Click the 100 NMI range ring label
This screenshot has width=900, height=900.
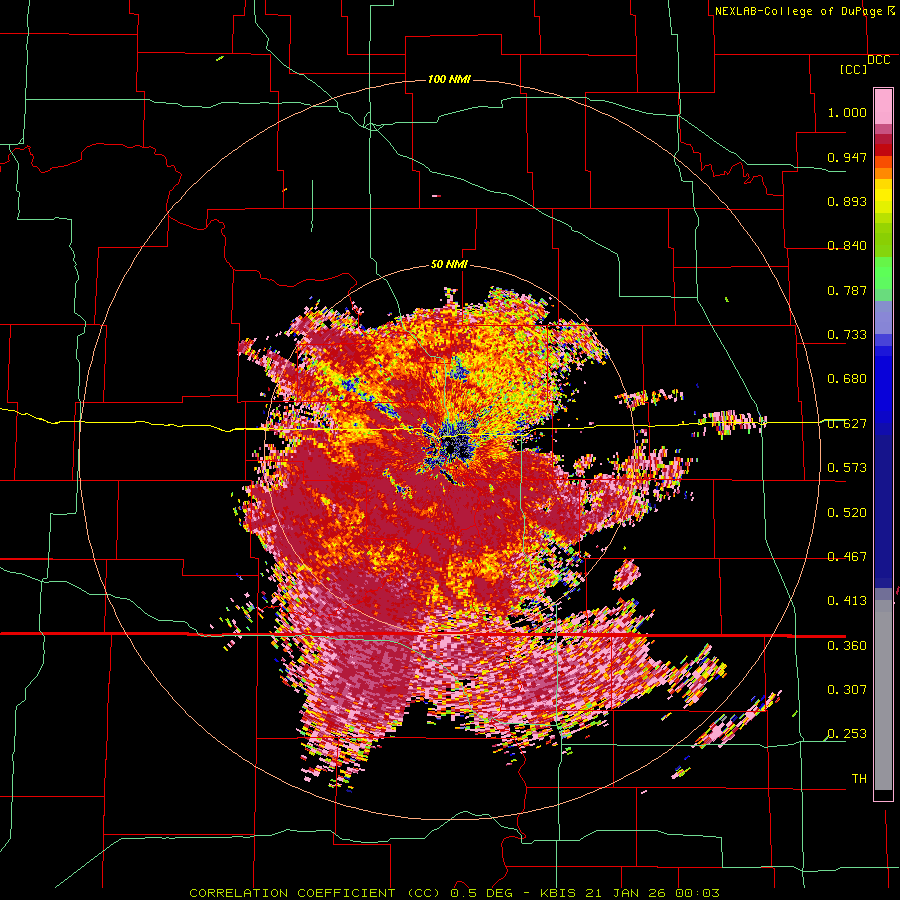point(449,79)
